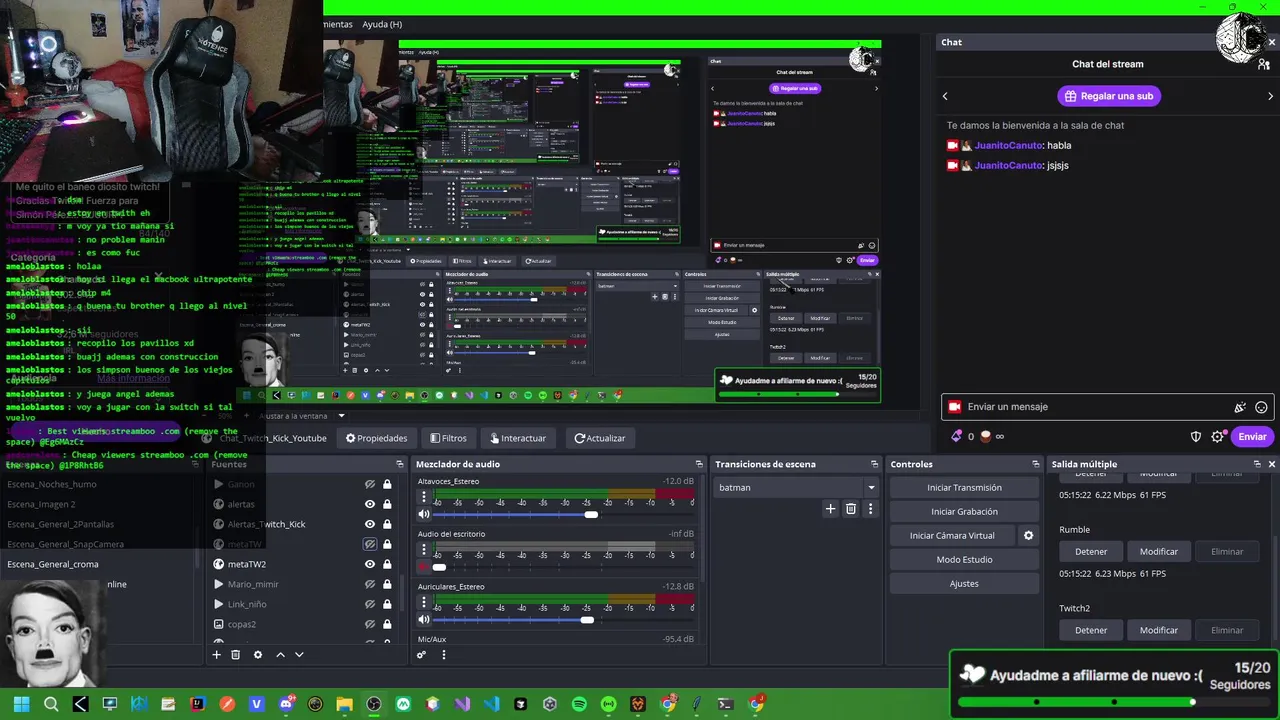Open chat settings gear icon
Image resolution: width=1280 pixels, height=720 pixels.
click(x=1217, y=437)
